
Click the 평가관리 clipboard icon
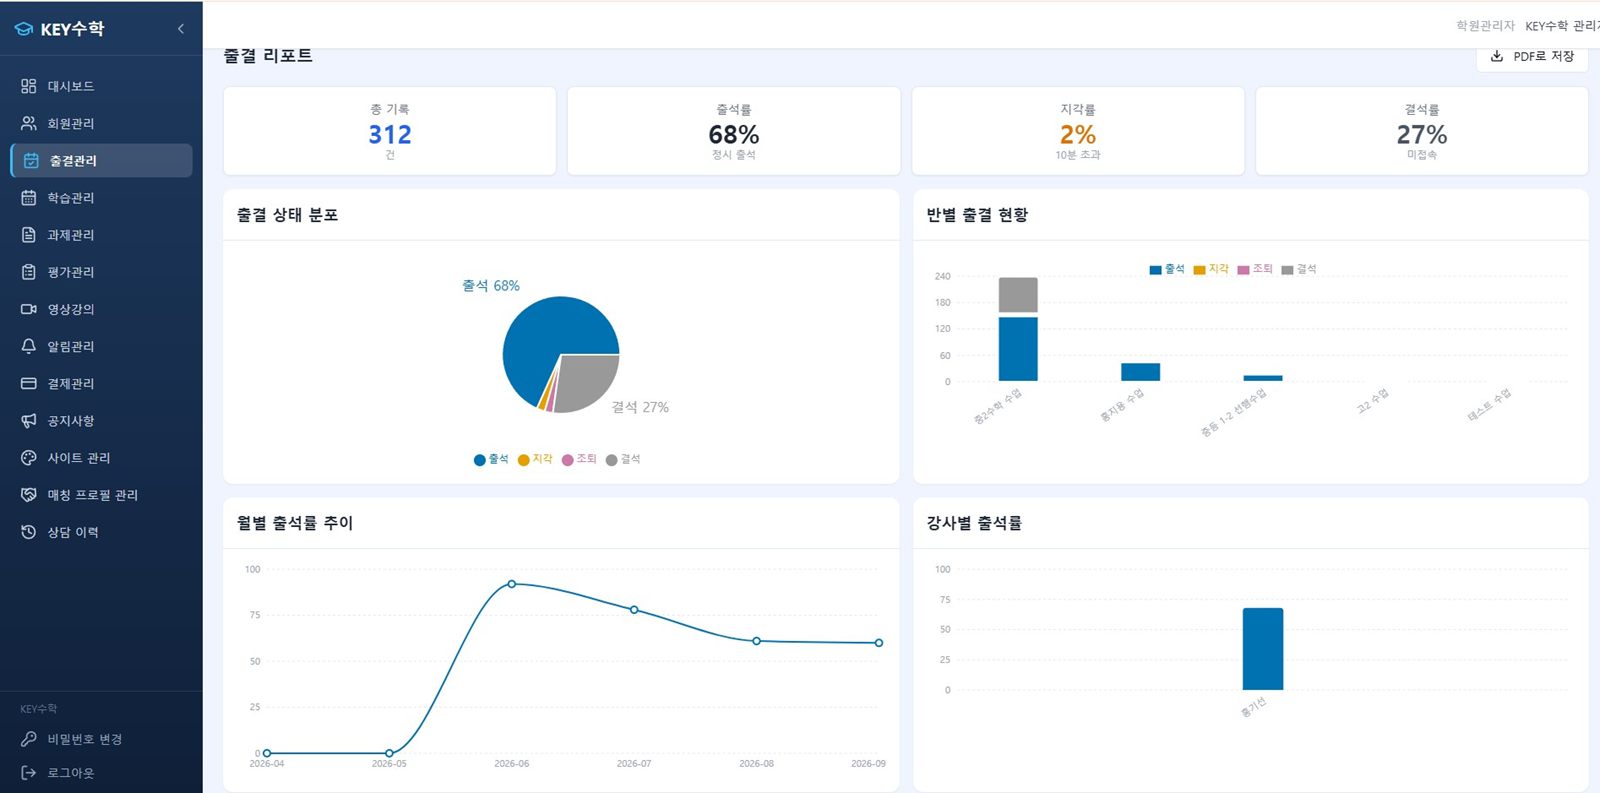pyautogui.click(x=29, y=272)
